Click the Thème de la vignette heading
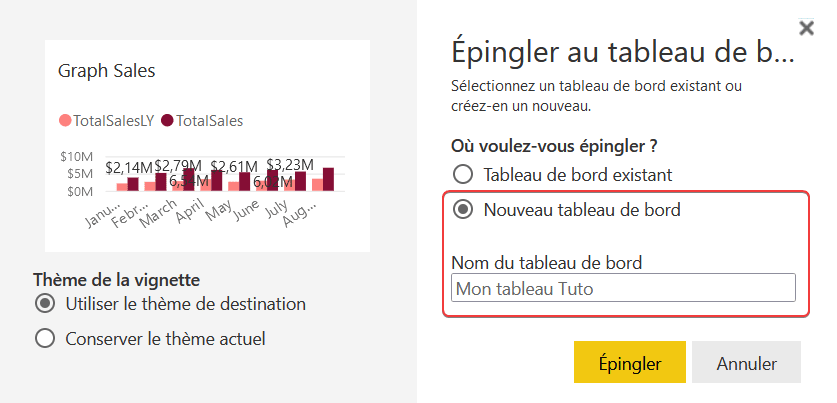 116,279
